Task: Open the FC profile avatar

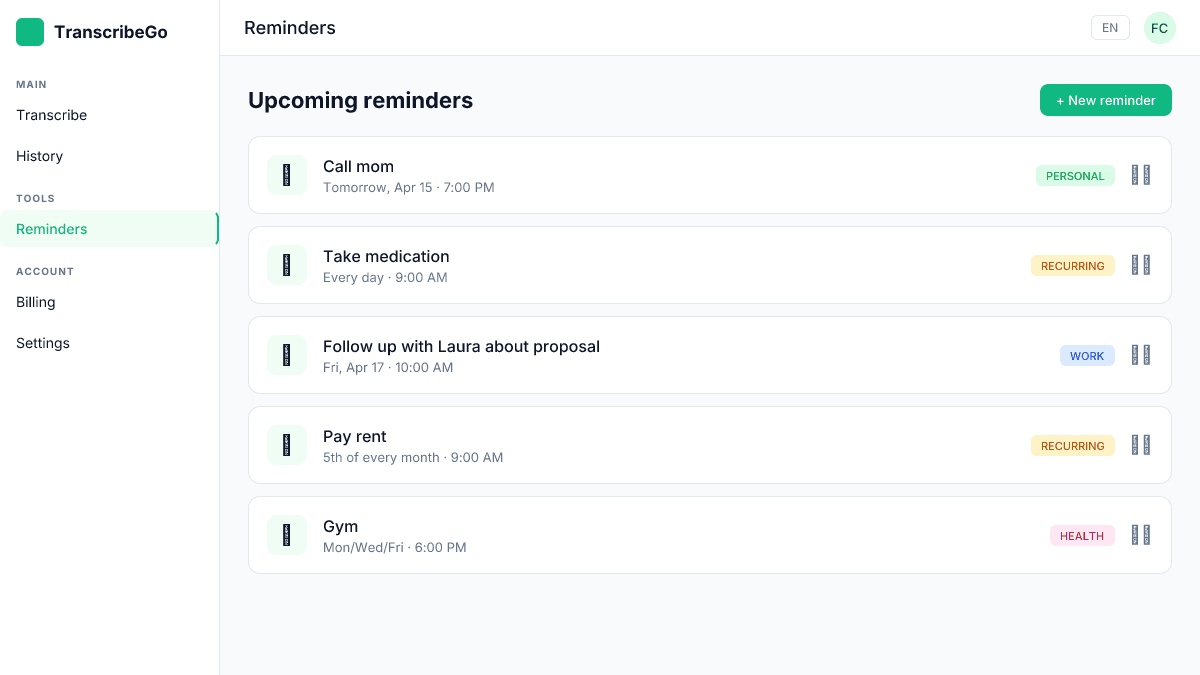Action: pyautogui.click(x=1159, y=27)
